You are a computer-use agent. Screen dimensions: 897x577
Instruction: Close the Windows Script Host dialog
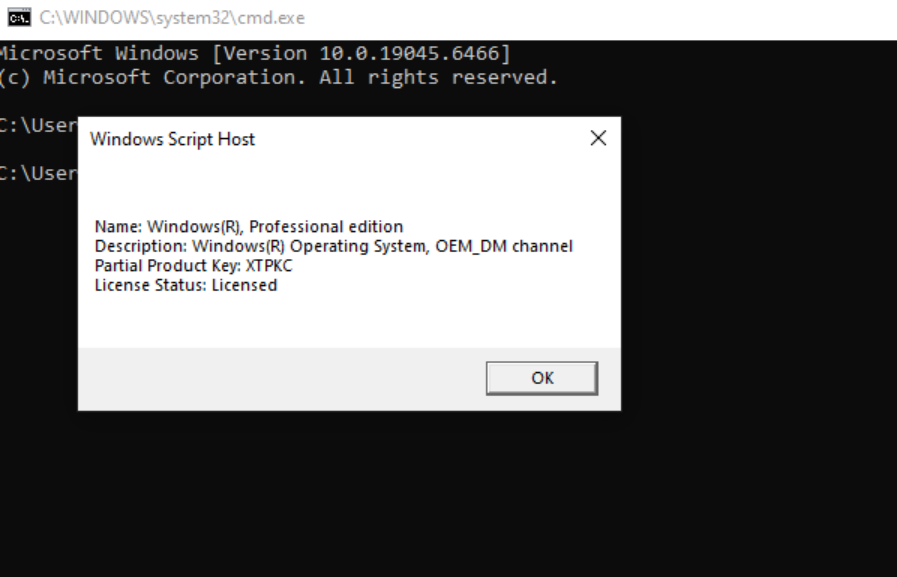pyautogui.click(x=598, y=139)
